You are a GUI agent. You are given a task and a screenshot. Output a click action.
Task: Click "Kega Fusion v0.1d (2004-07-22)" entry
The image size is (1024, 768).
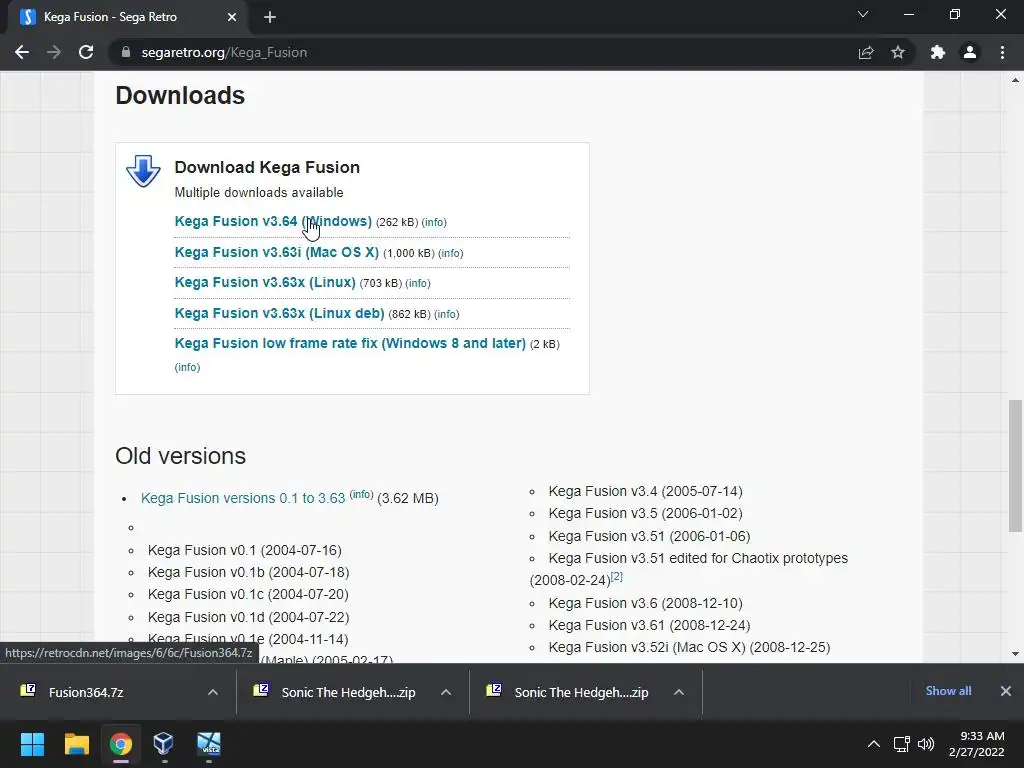tap(248, 617)
